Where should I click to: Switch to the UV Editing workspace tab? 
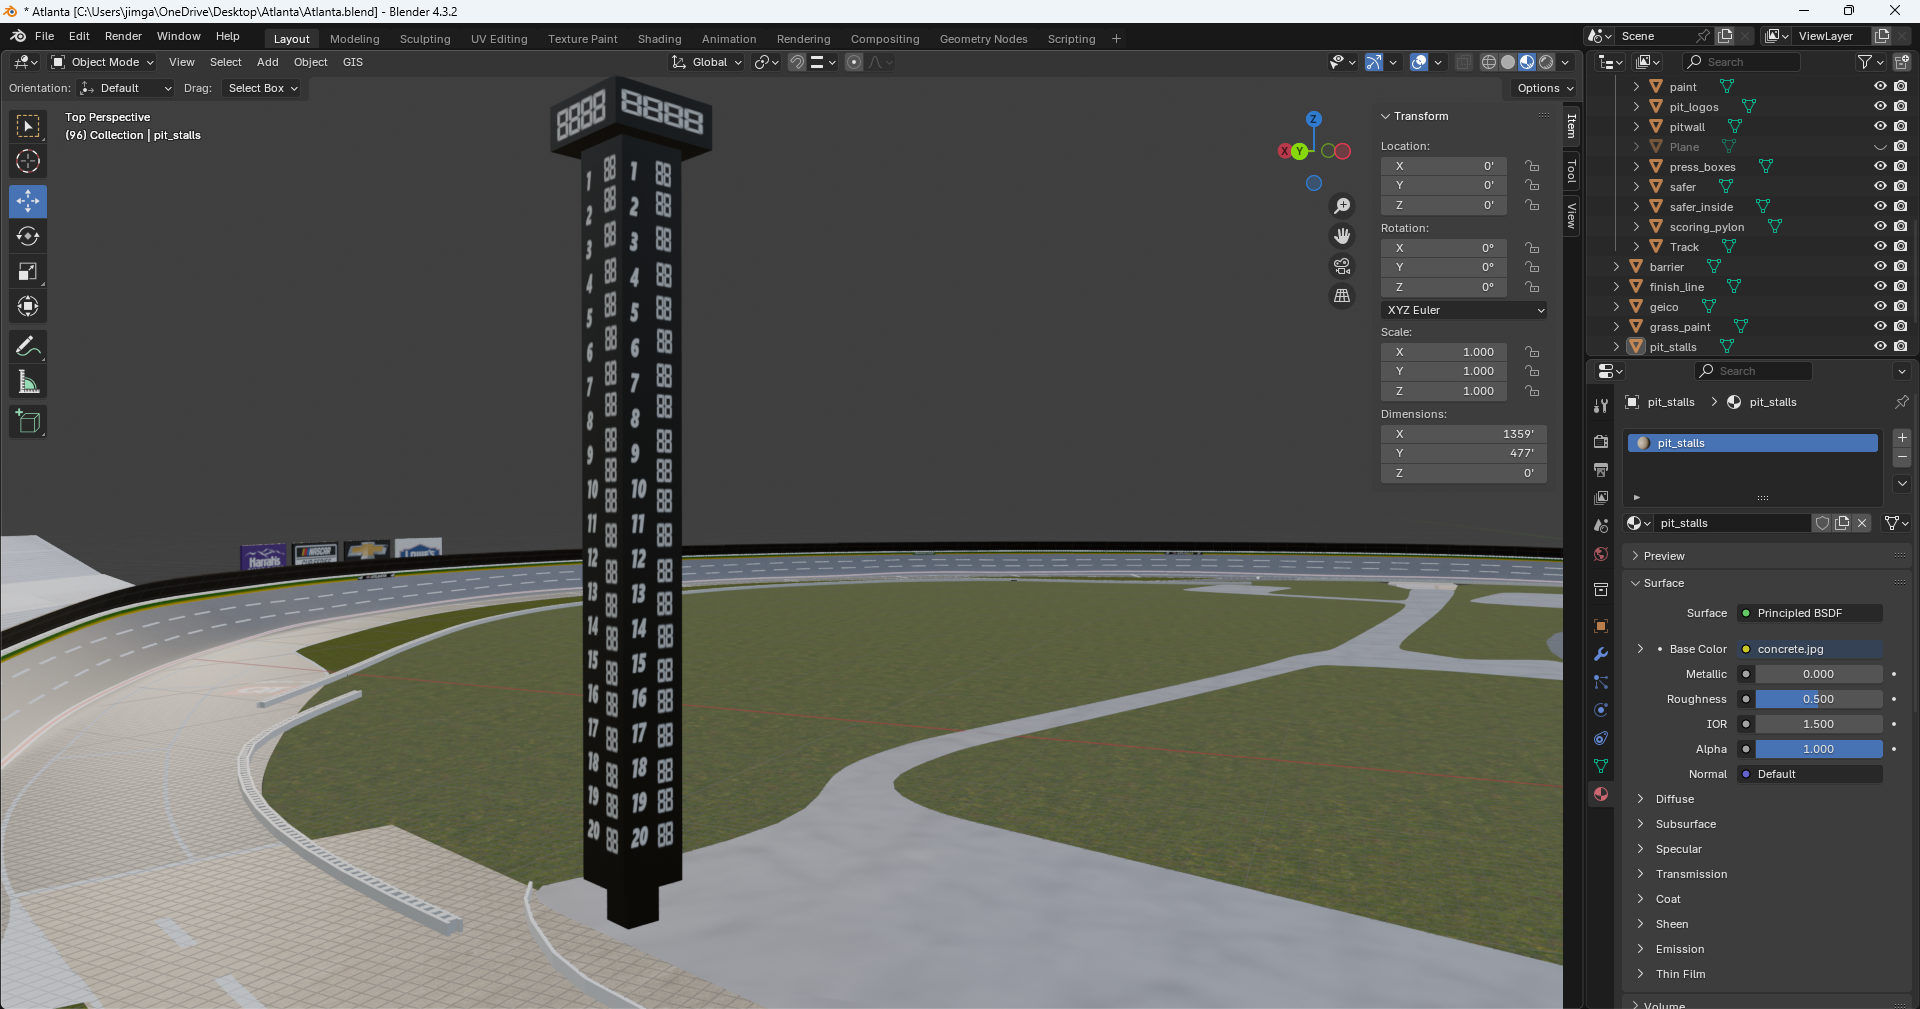[499, 39]
